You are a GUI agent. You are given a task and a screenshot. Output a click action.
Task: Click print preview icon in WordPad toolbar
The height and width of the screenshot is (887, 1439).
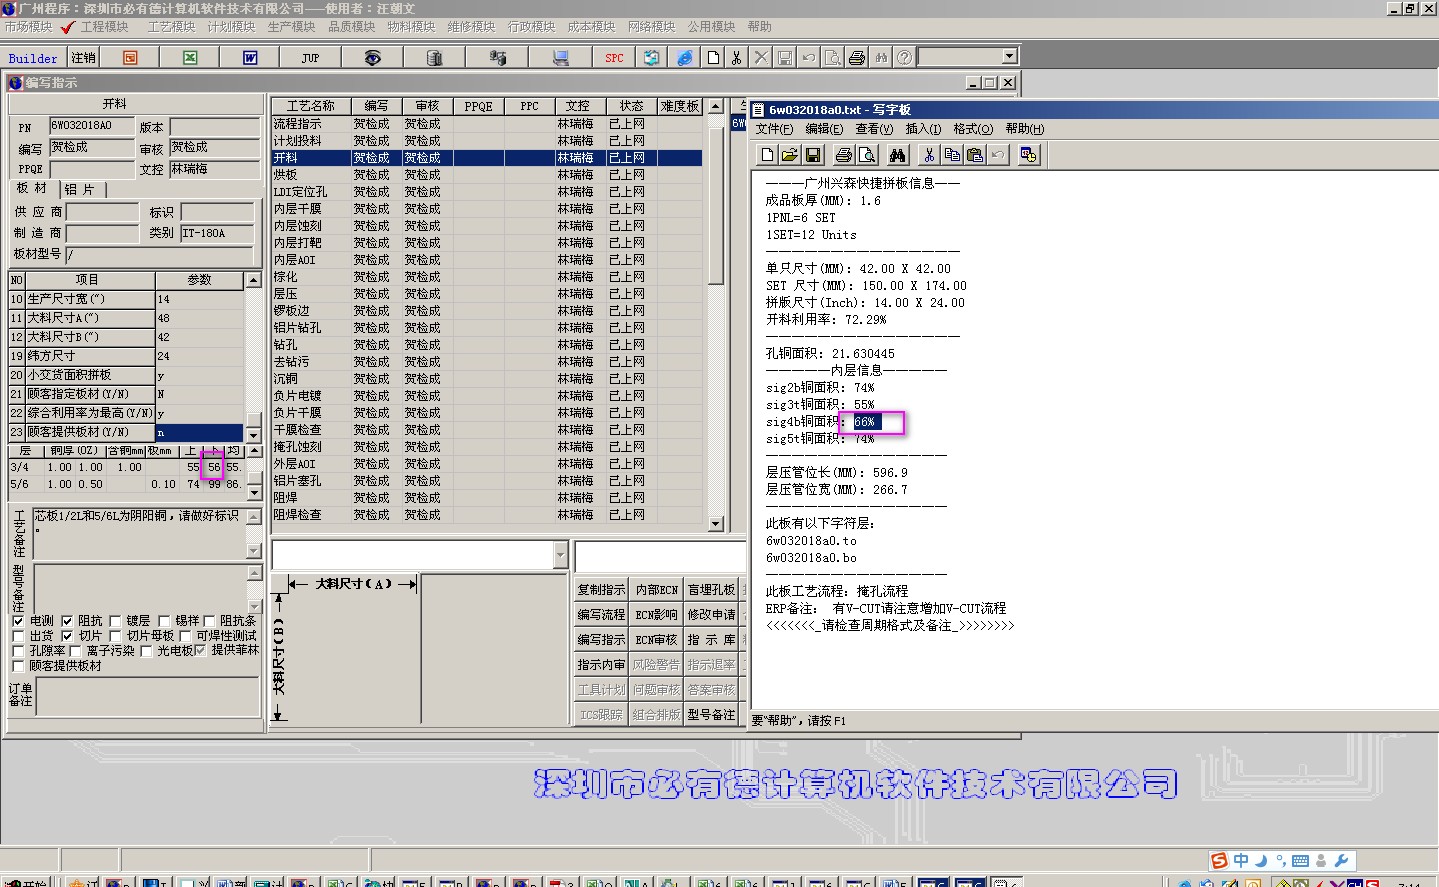[867, 155]
